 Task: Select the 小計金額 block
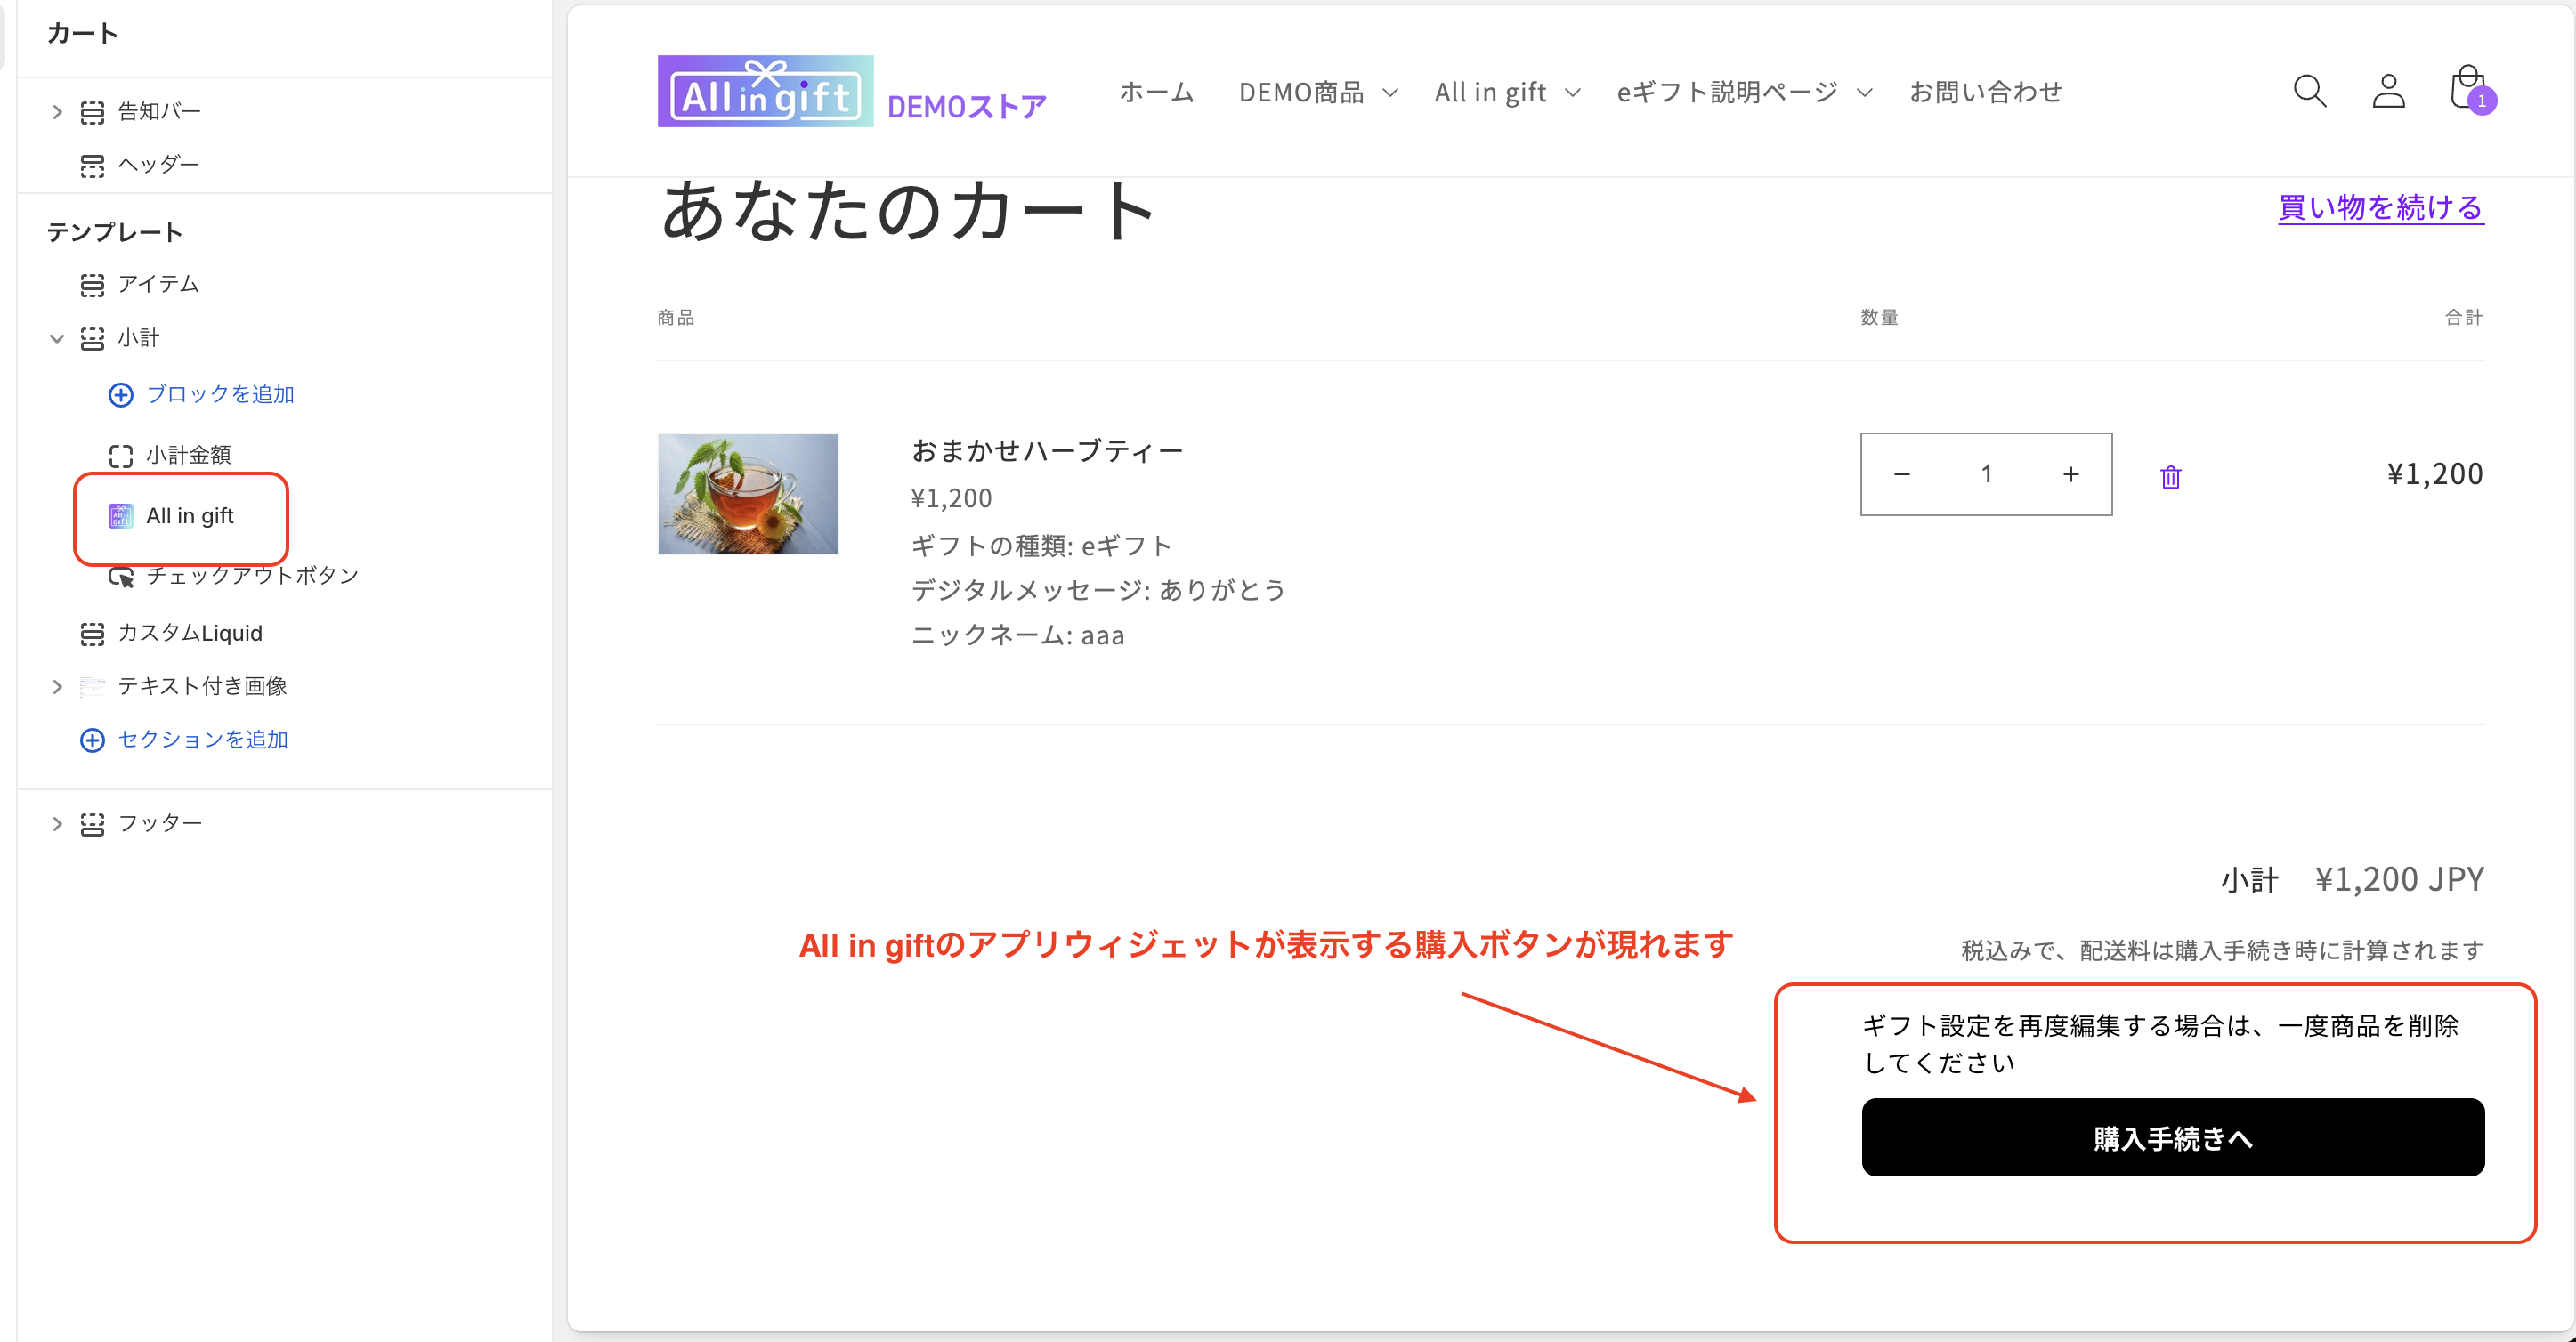tap(188, 455)
